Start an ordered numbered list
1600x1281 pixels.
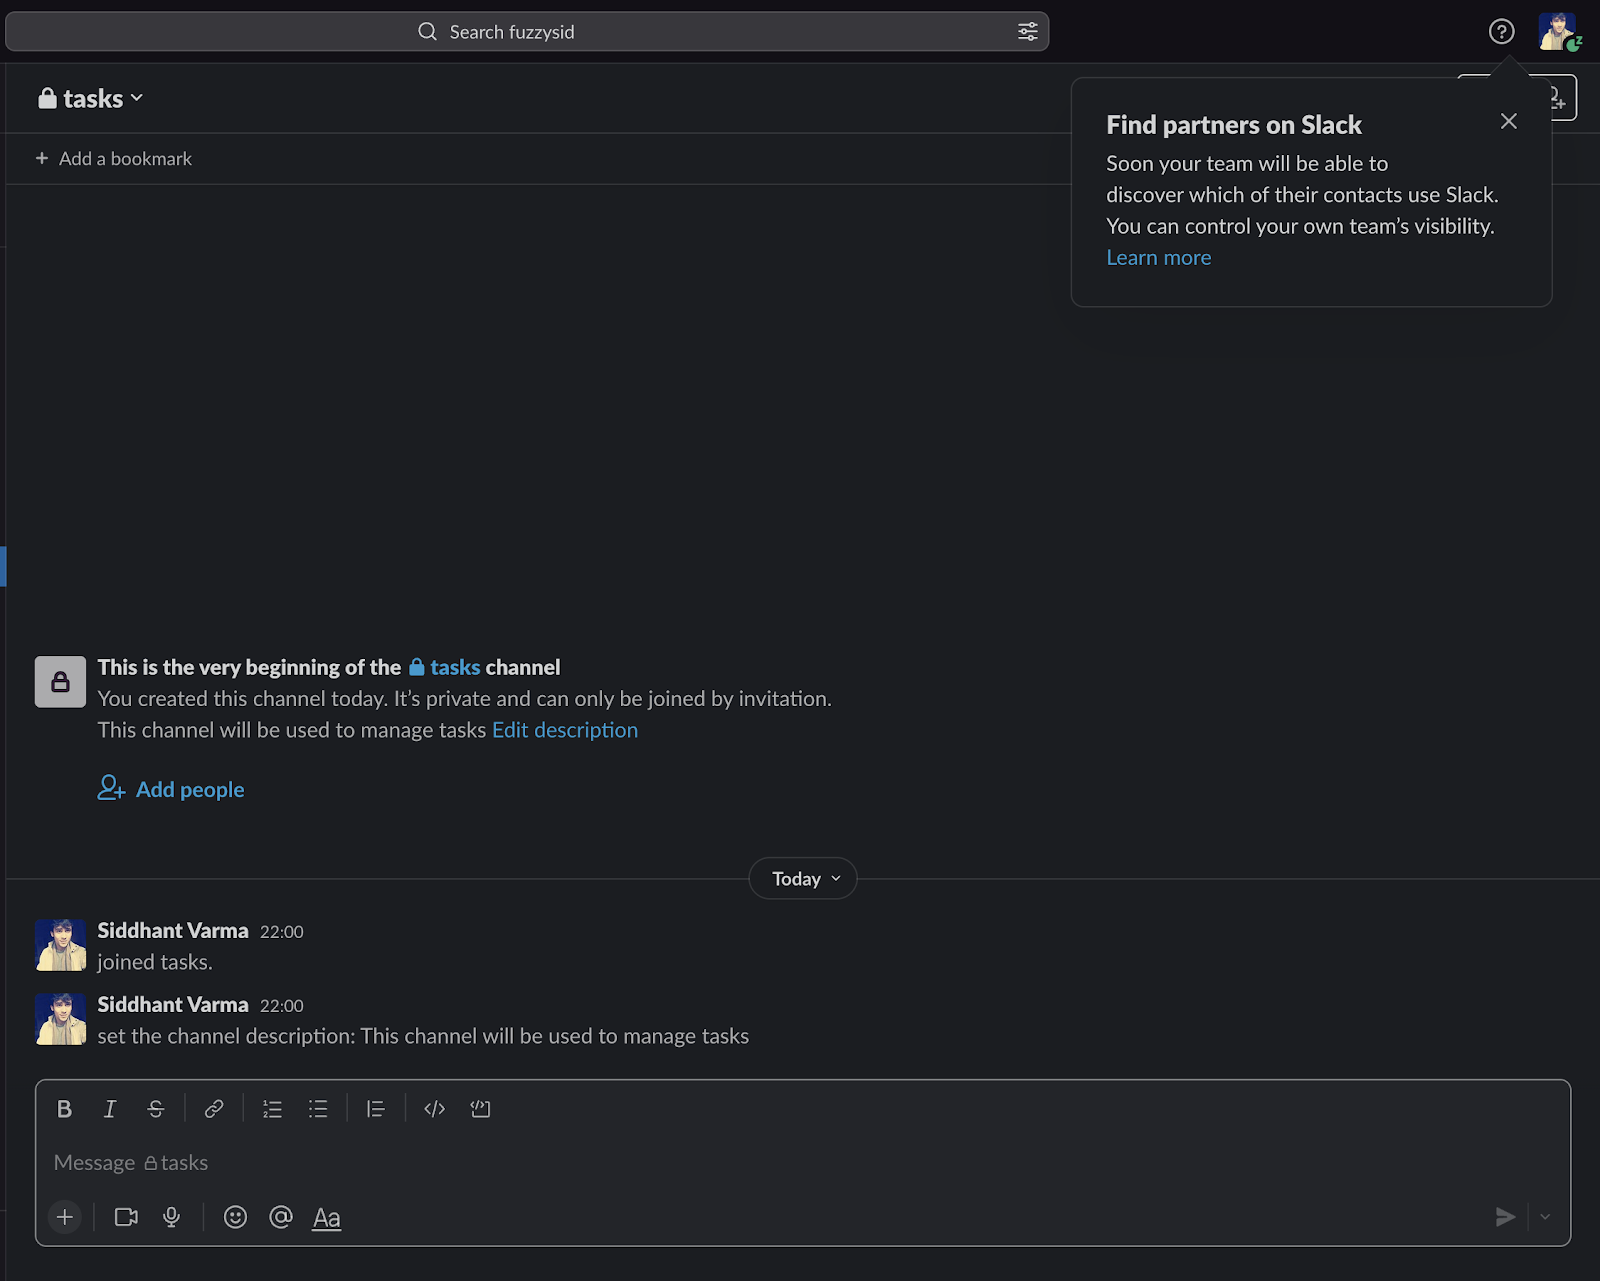pos(272,1109)
